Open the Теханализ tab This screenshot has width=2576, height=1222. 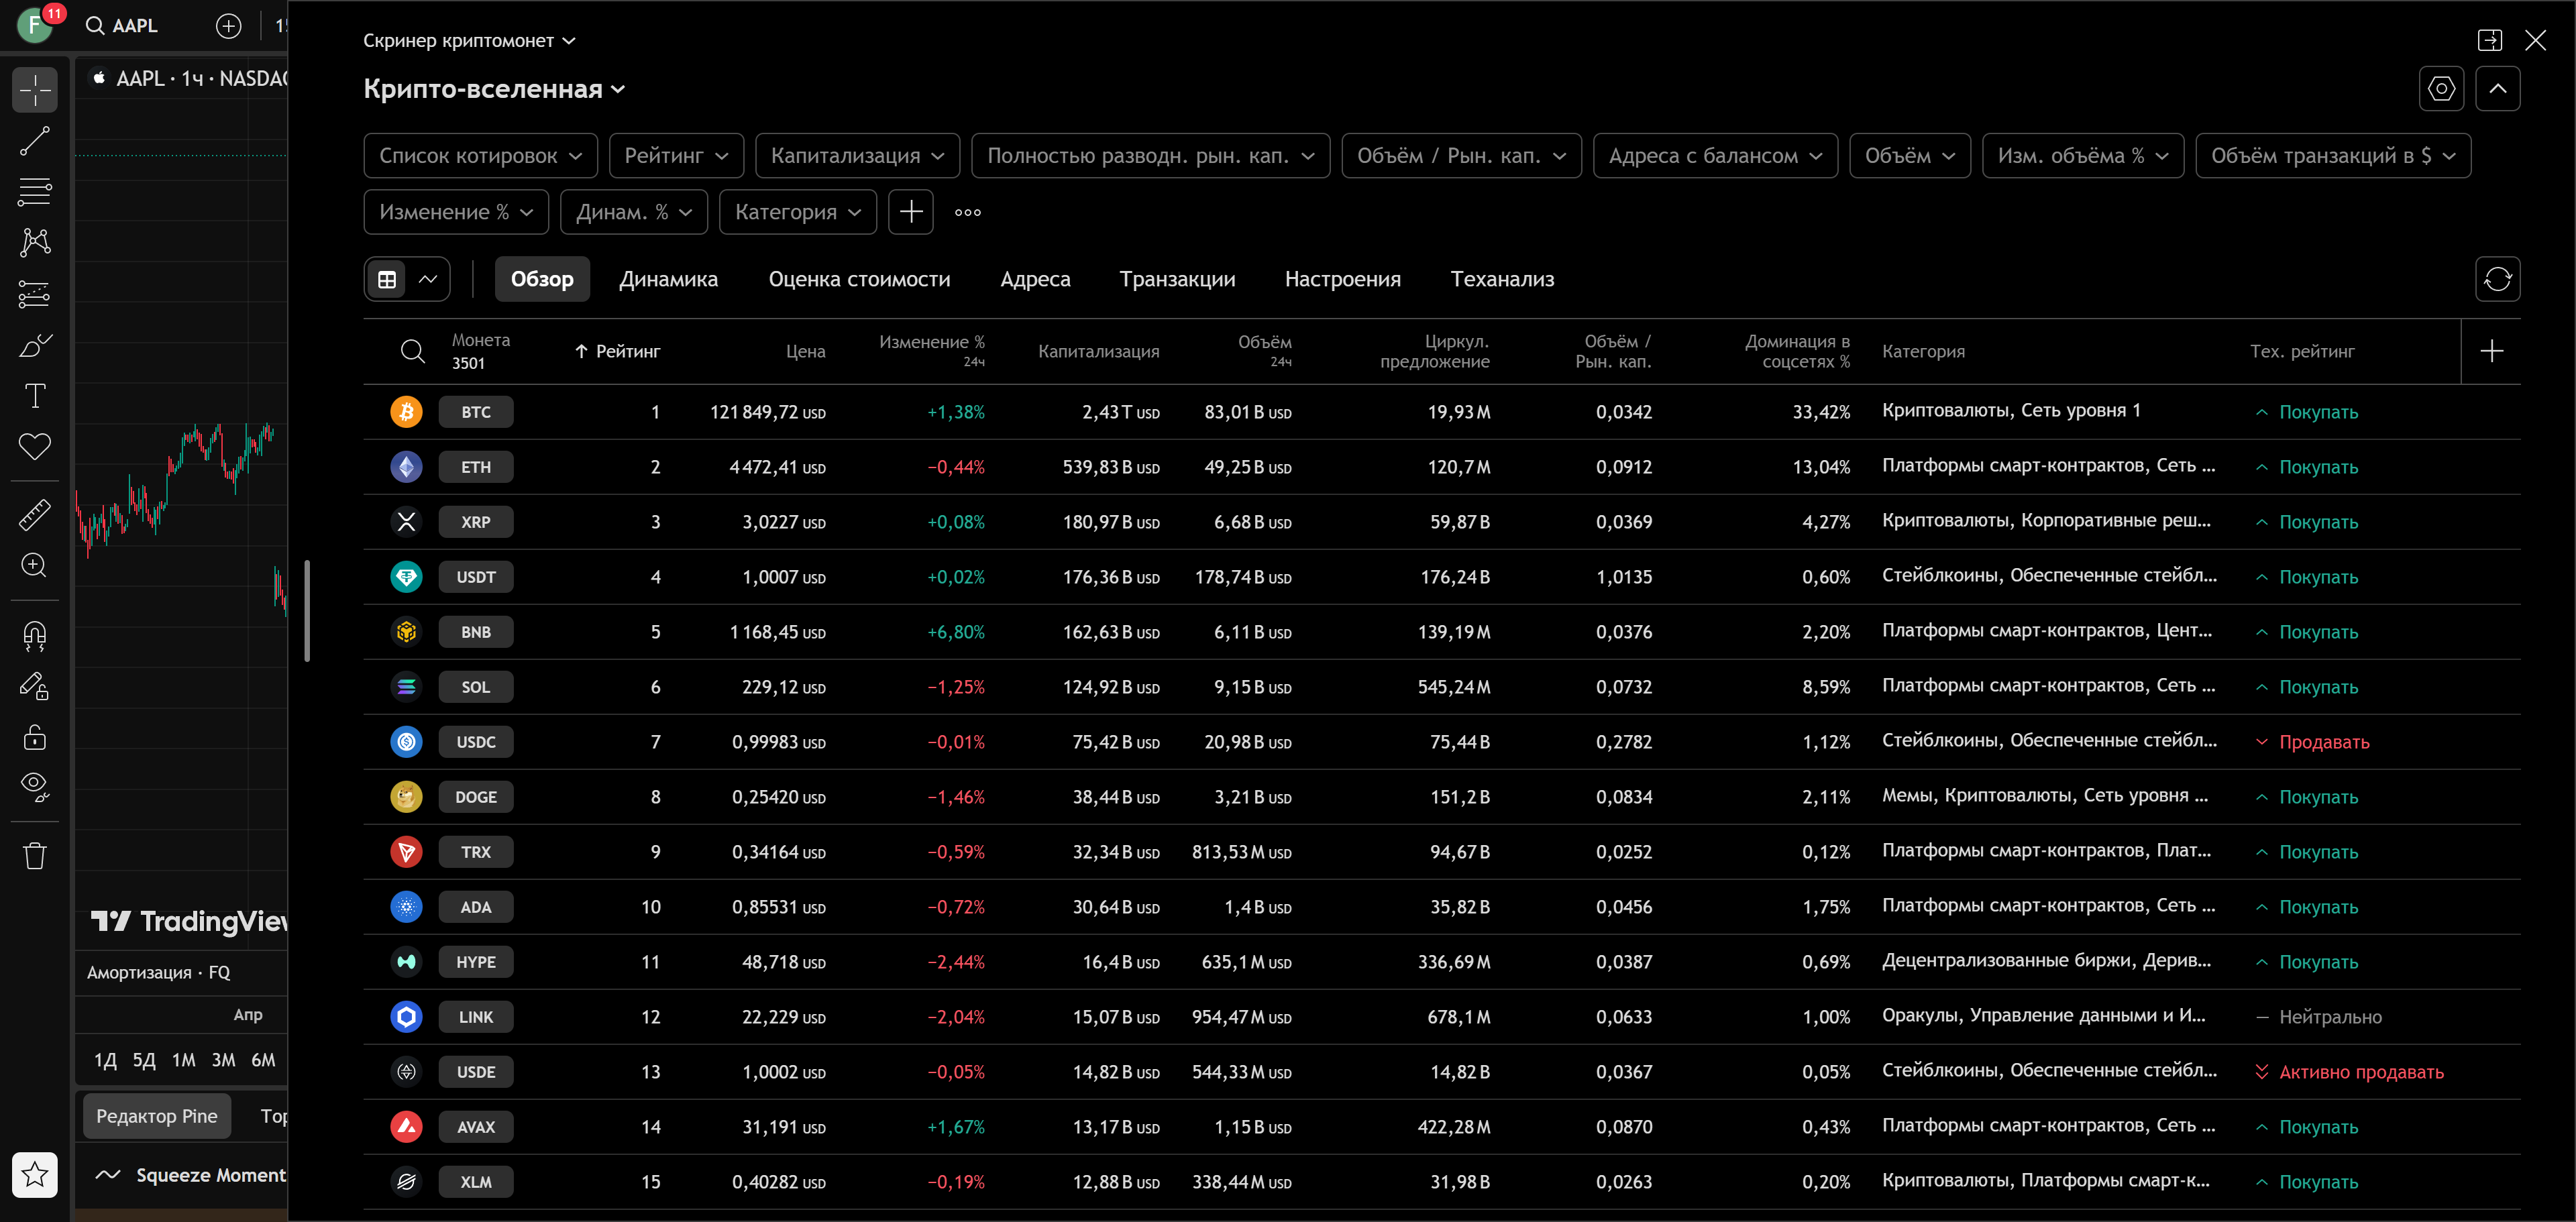[1502, 279]
